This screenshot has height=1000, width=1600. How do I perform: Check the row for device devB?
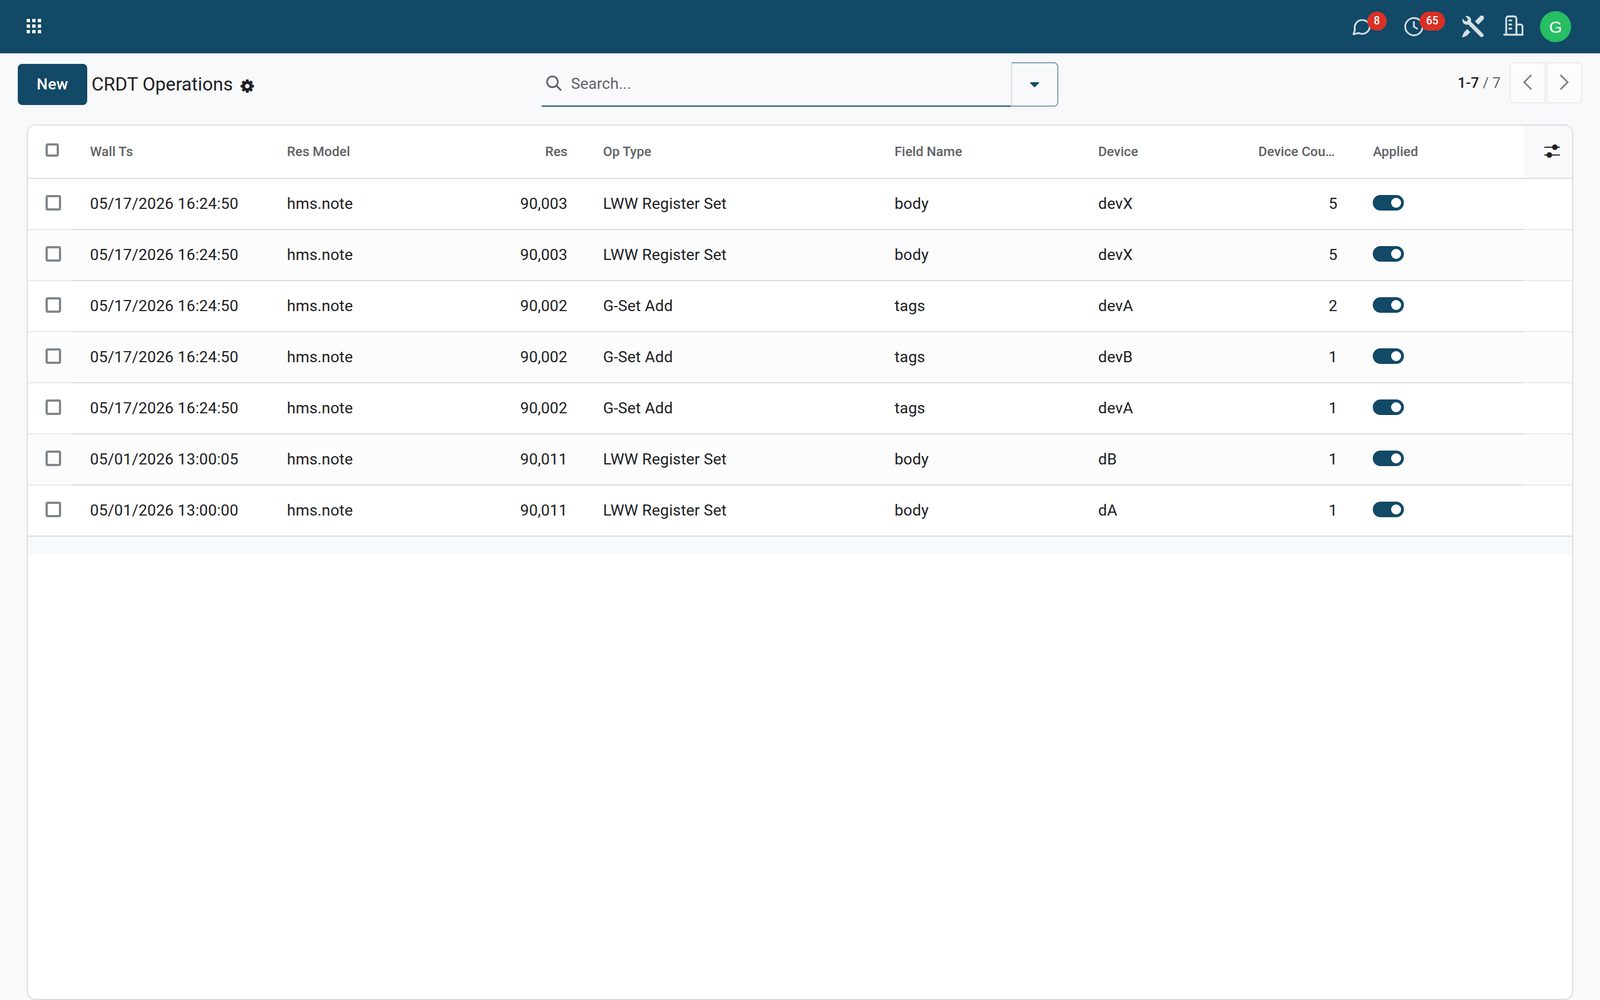53,356
